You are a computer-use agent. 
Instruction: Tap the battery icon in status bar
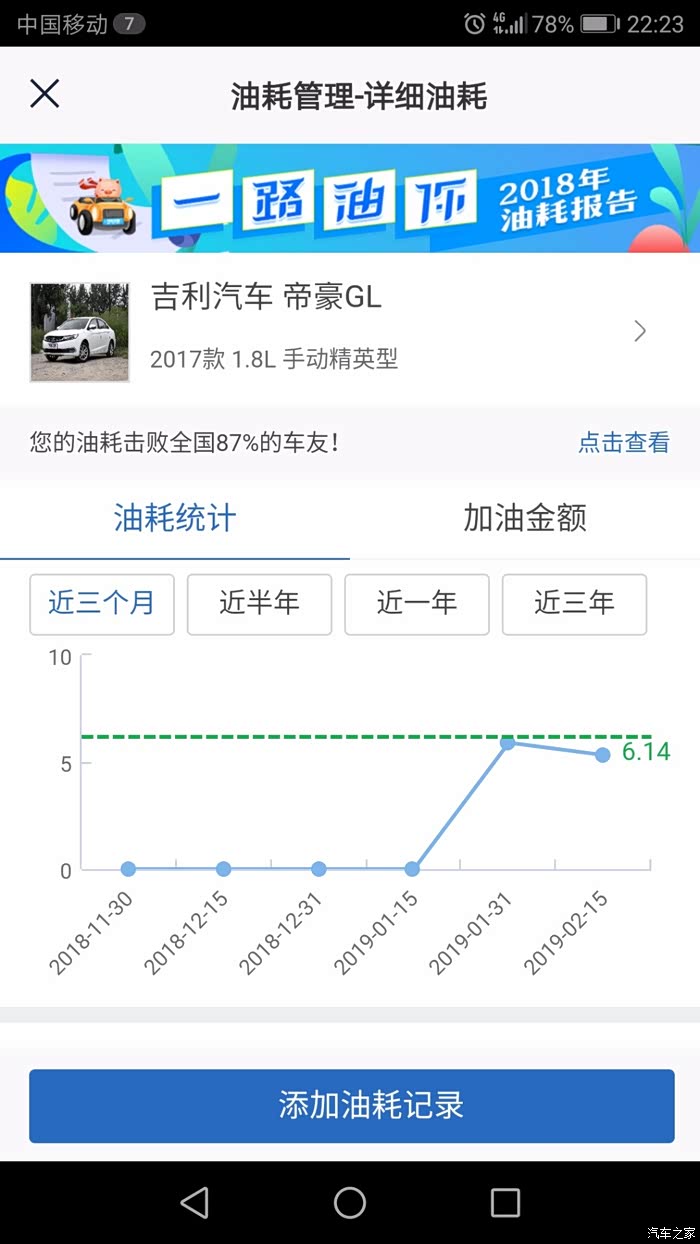click(x=599, y=24)
